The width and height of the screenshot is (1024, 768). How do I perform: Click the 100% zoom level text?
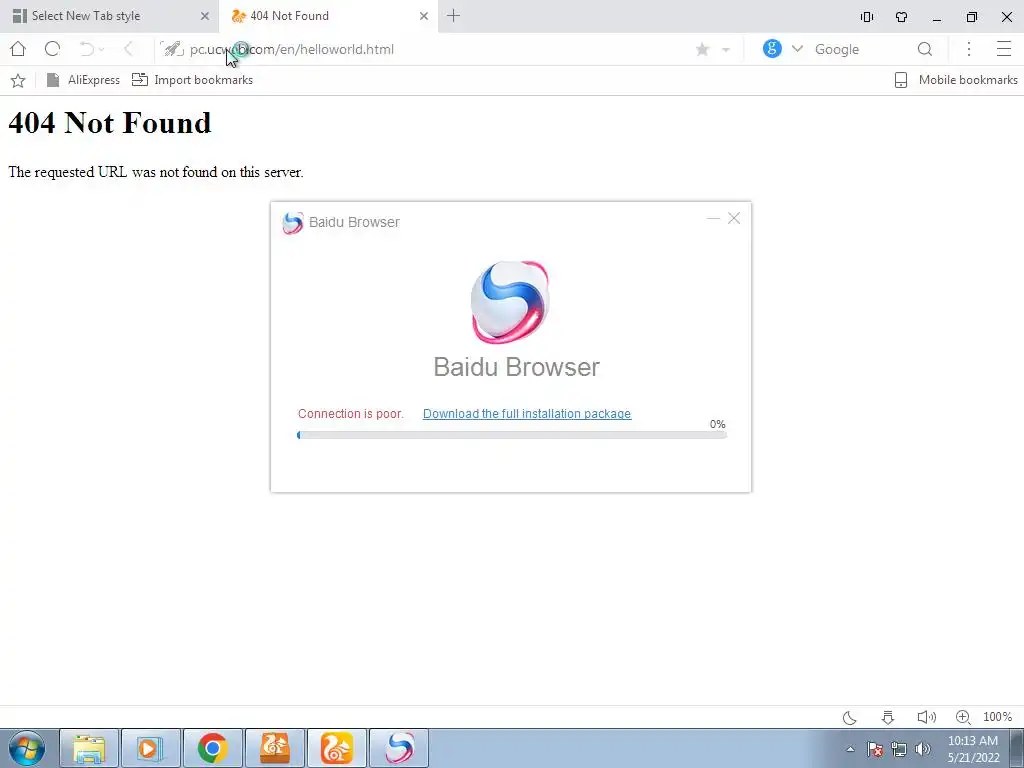point(997,717)
